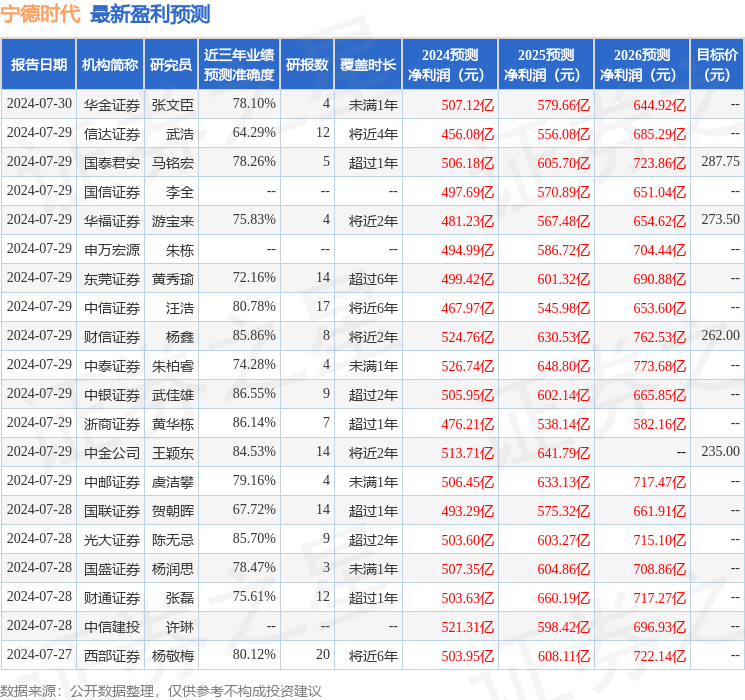Click the 宁德时代 title text

point(40,14)
